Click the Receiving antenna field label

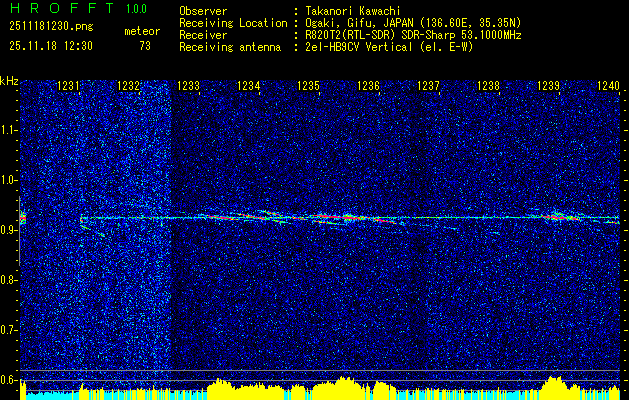pyautogui.click(x=230, y=47)
